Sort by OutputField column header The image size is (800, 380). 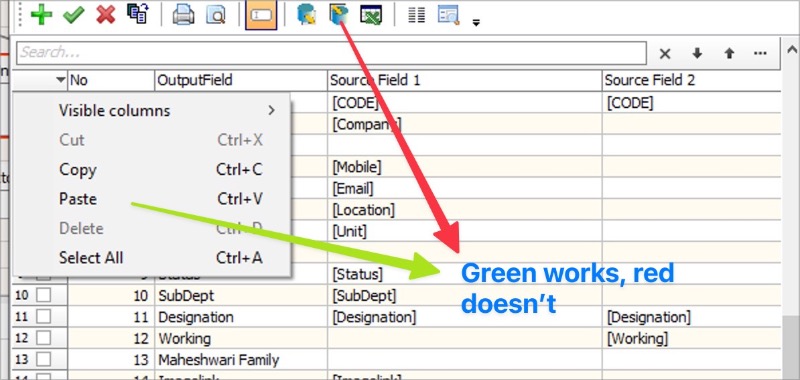click(241, 80)
